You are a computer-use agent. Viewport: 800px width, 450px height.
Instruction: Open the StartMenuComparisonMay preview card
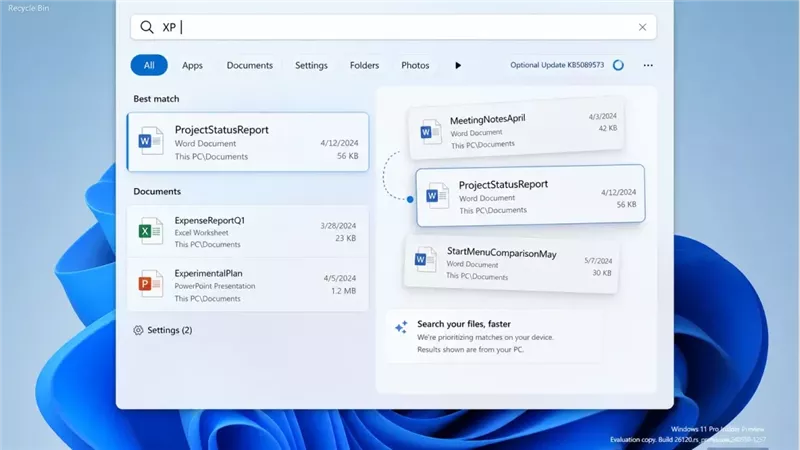tap(512, 263)
